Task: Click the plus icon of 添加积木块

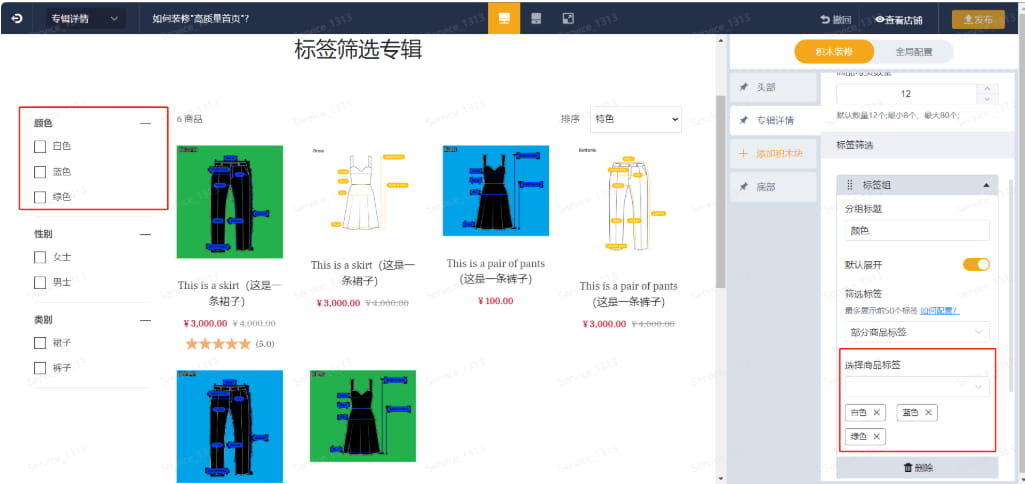Action: pos(743,154)
